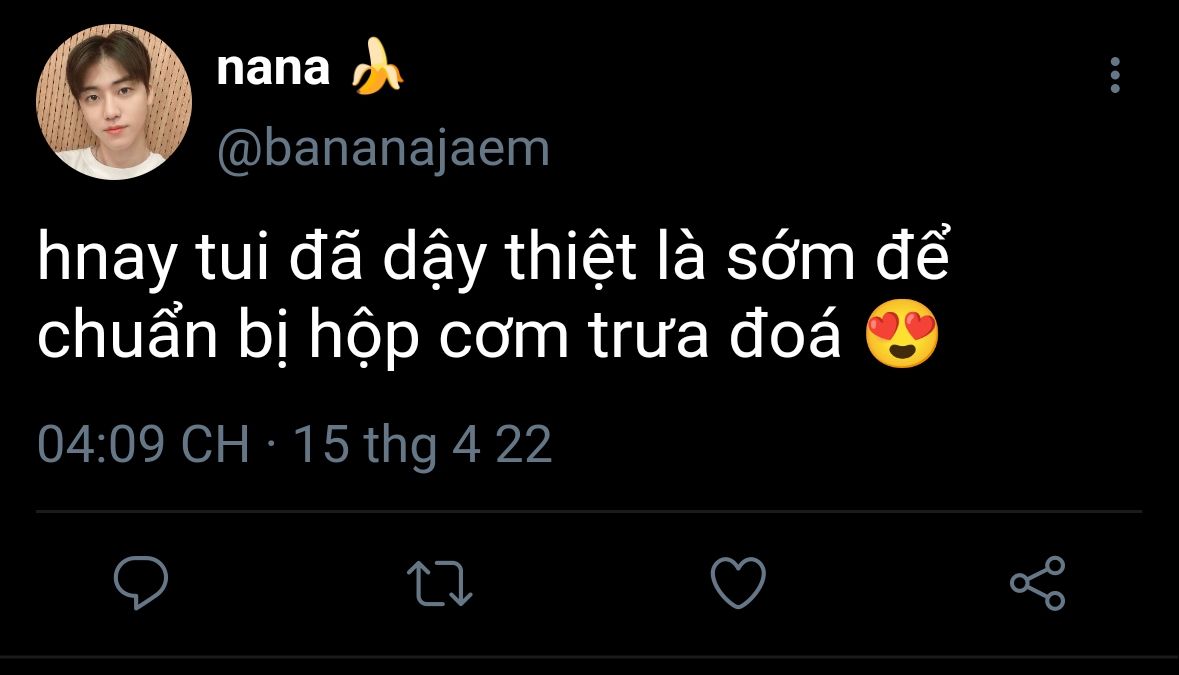The width and height of the screenshot is (1179, 675).
Task: Retweet this post using arrows icon
Action: [440, 583]
